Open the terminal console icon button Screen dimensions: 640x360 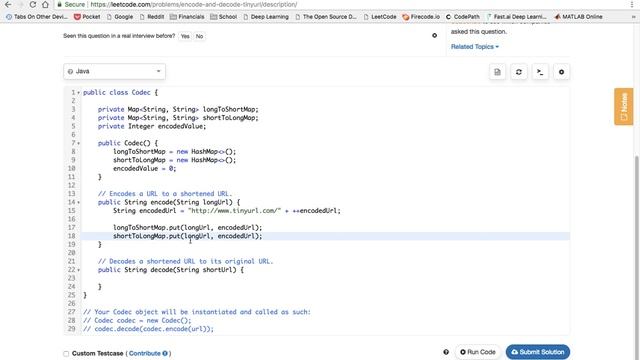pos(540,72)
